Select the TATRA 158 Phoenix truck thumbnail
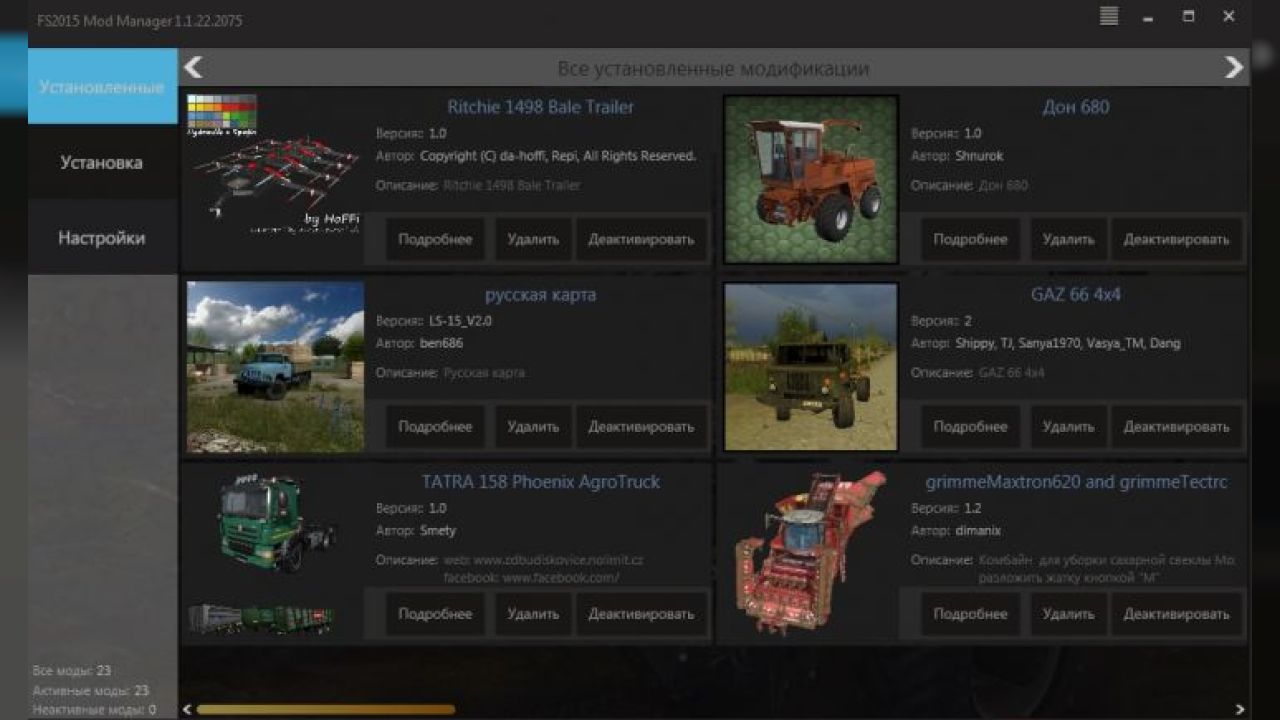The height and width of the screenshot is (720, 1280). (275, 553)
